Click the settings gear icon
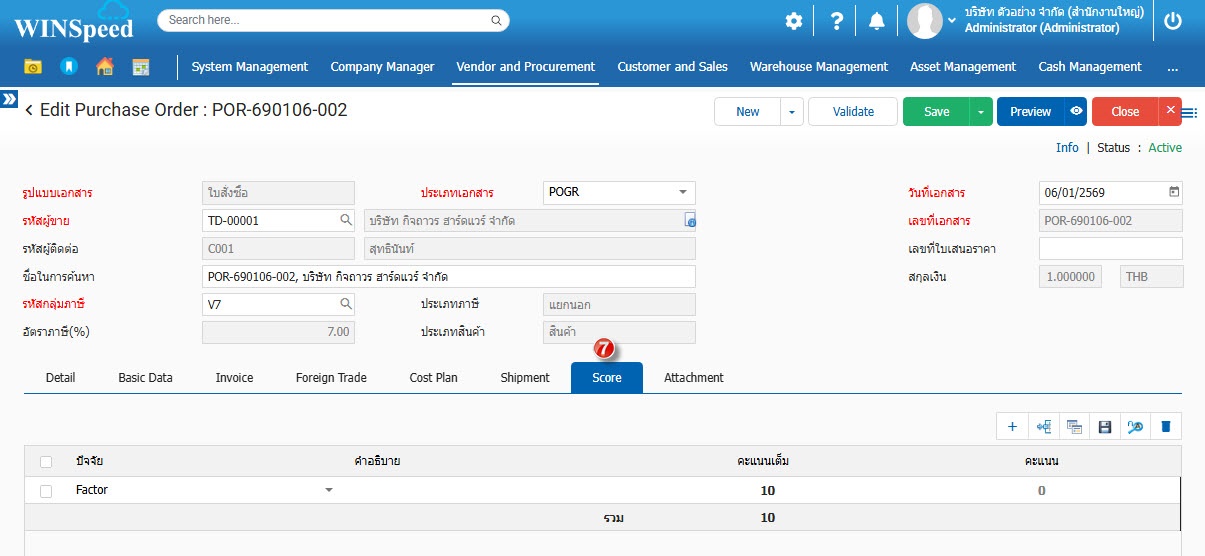Image resolution: width=1205 pixels, height=556 pixels. [x=793, y=21]
